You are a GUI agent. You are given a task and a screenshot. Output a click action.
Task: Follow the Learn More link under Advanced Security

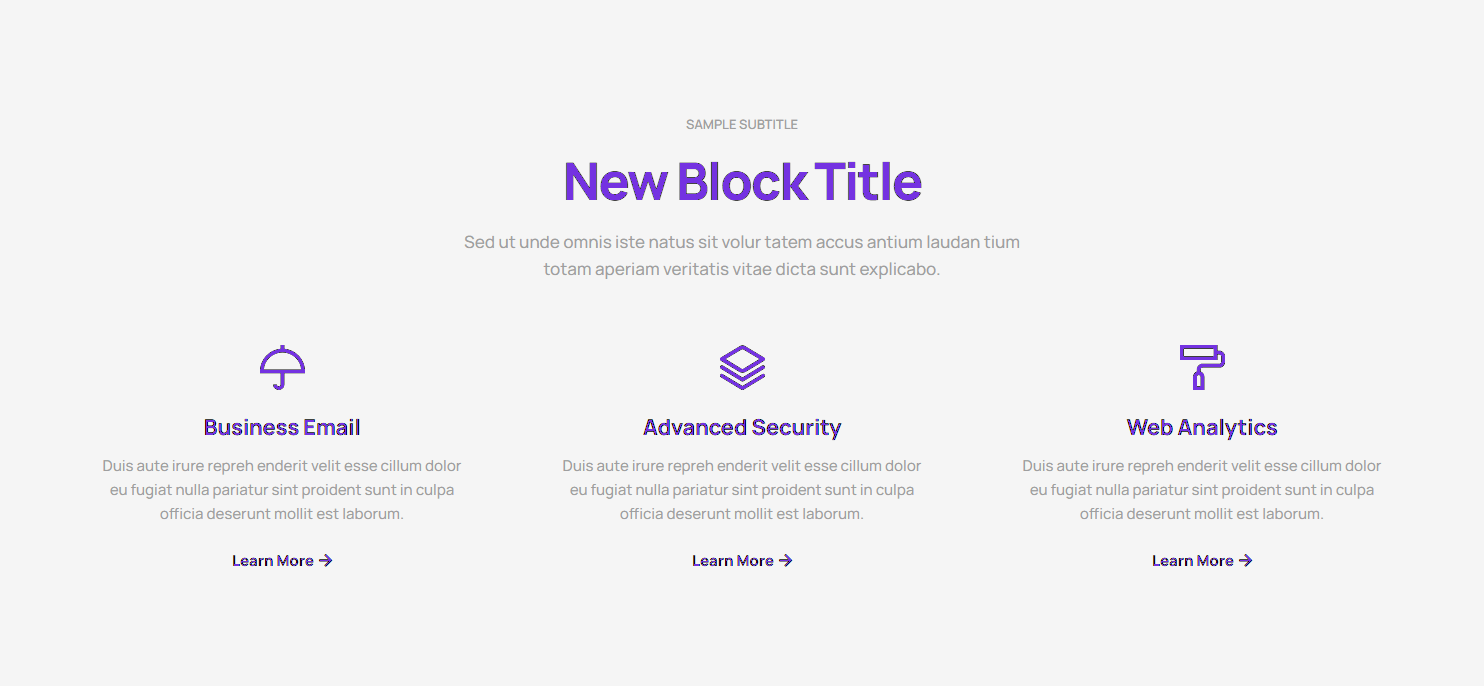733,561
